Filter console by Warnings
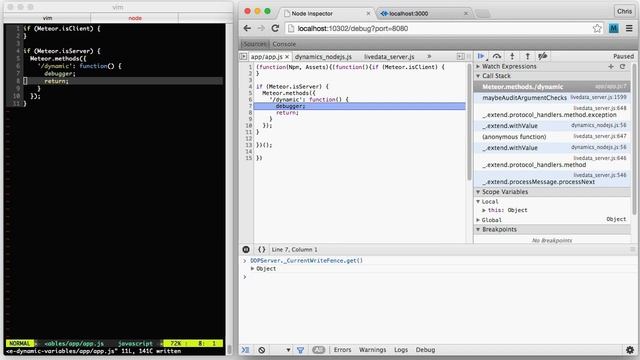The image size is (640, 360). (372, 350)
